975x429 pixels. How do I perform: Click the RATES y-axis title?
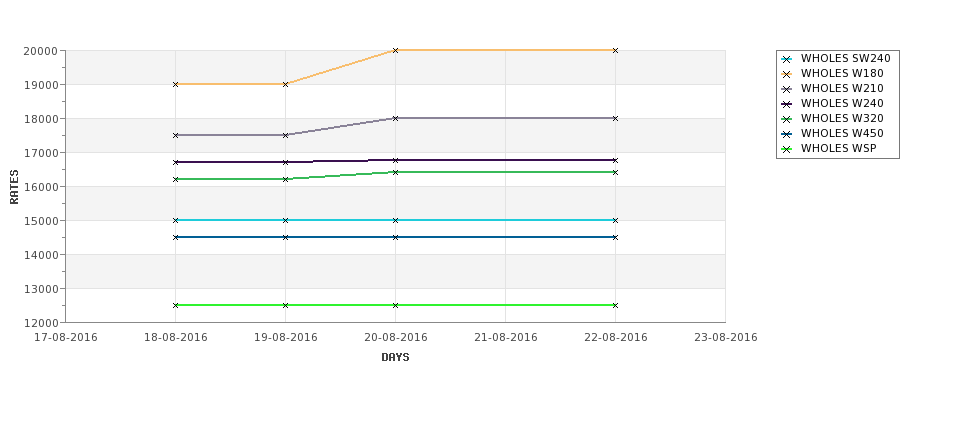pos(14,187)
